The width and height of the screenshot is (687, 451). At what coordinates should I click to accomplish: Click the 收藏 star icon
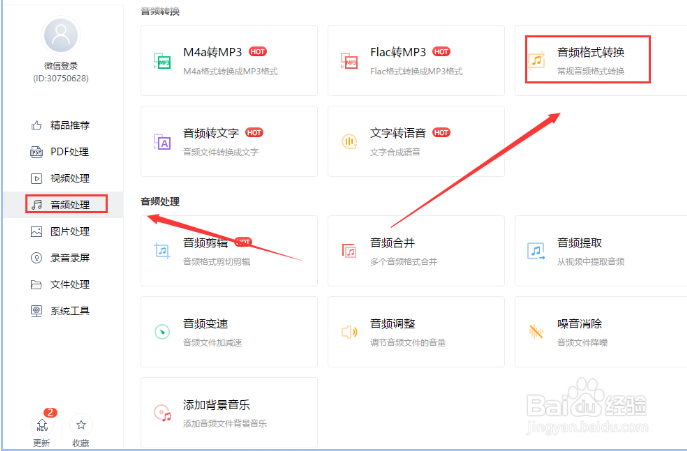click(x=81, y=425)
